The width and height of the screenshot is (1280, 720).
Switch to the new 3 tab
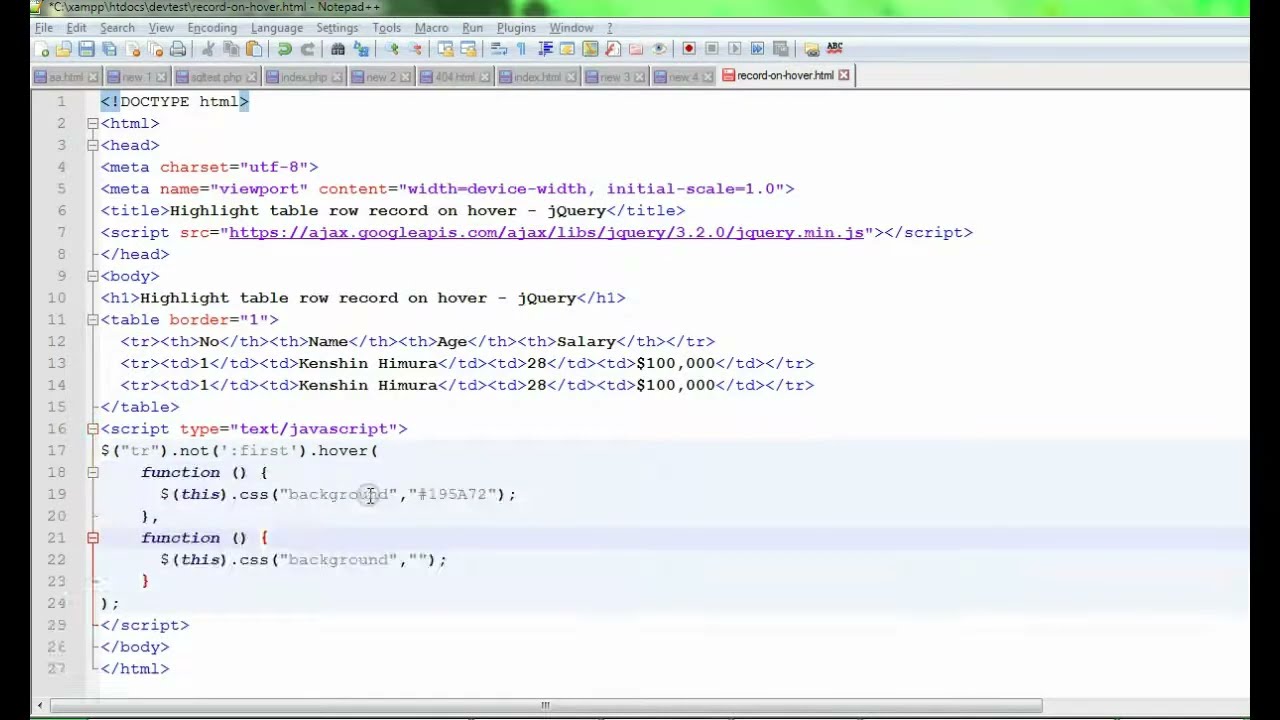coord(615,77)
